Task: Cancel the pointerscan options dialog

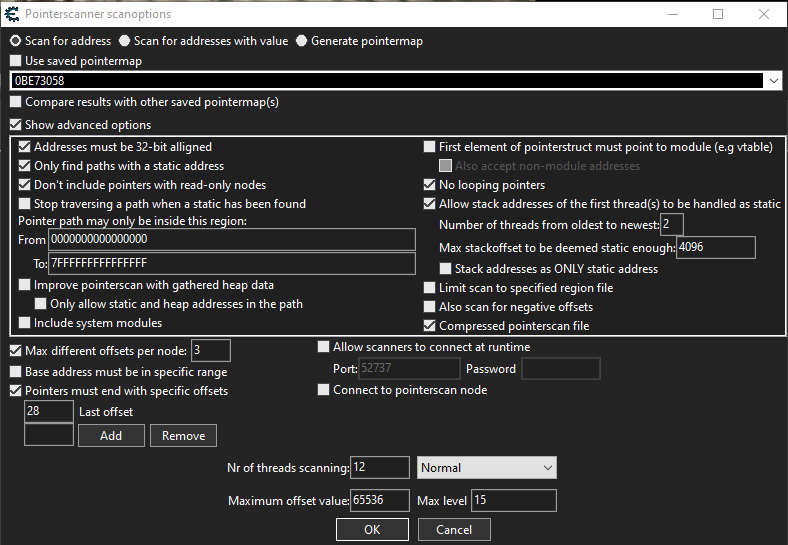Action: pos(453,529)
